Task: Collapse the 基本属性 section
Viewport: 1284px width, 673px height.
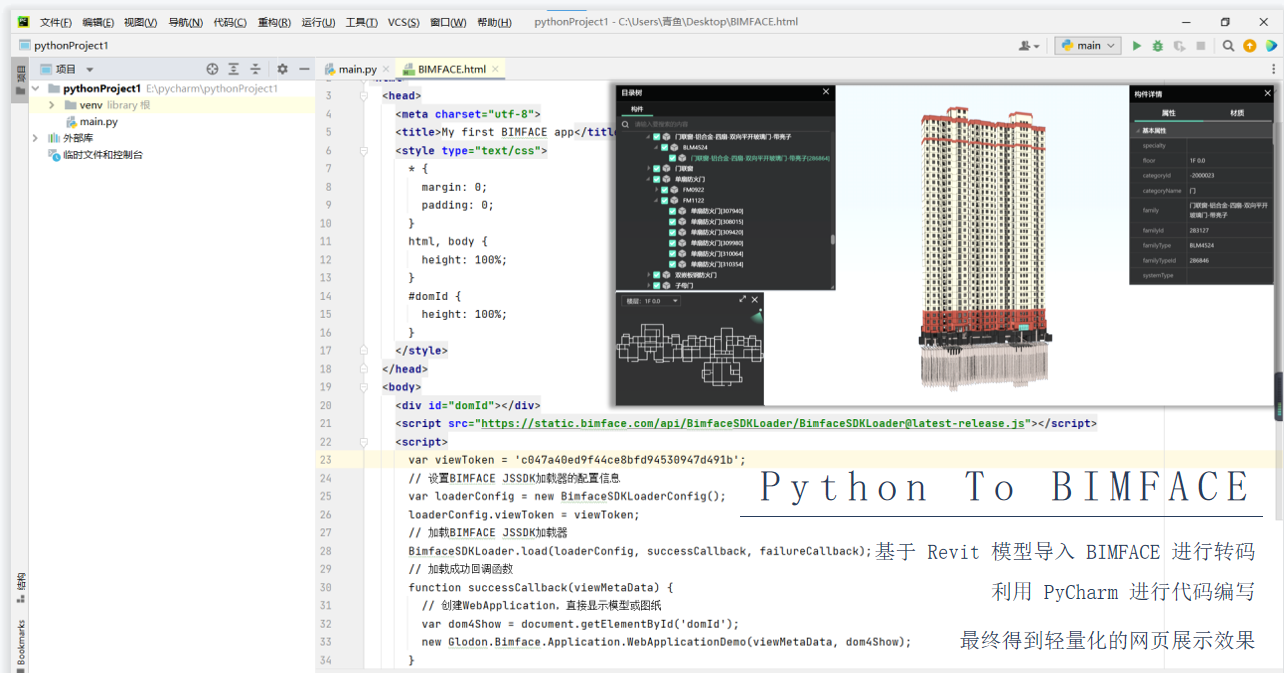Action: (x=1138, y=131)
